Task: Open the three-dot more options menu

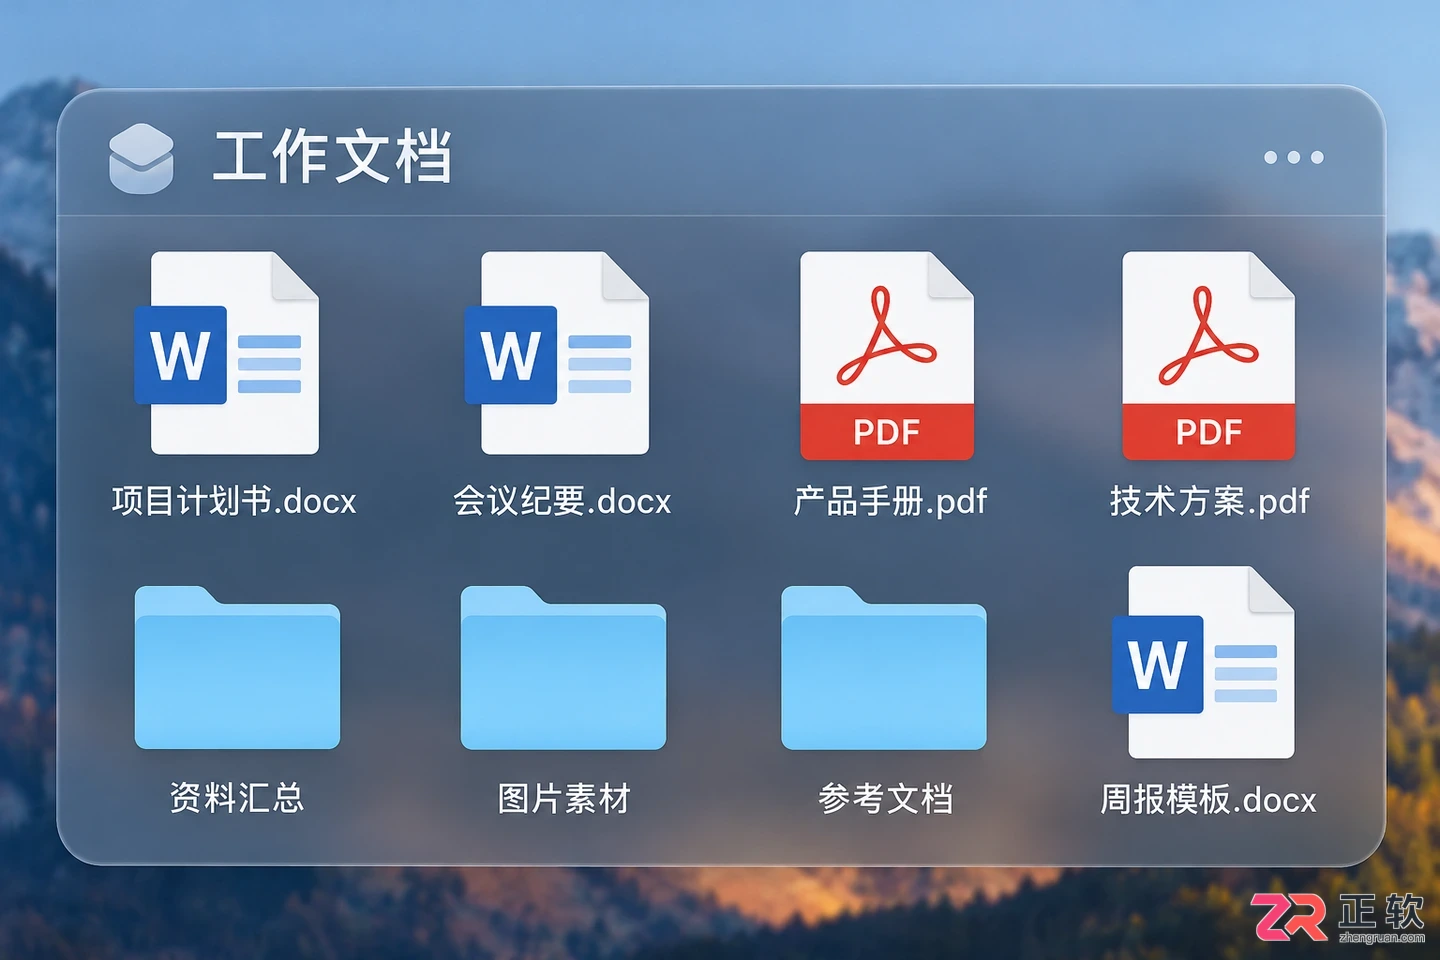Action: click(x=1294, y=157)
